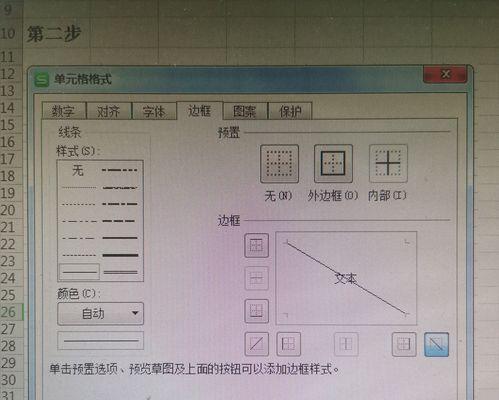Click the right border icon
The height and width of the screenshot is (400, 499).
pos(404,344)
